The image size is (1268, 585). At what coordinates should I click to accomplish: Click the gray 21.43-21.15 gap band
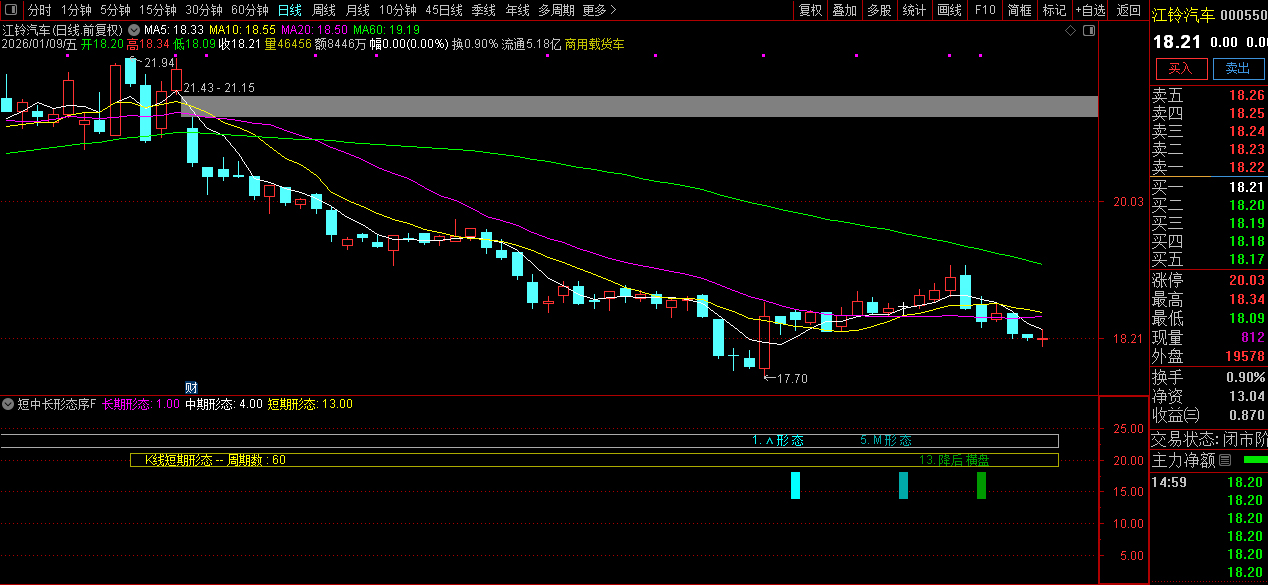click(x=639, y=106)
